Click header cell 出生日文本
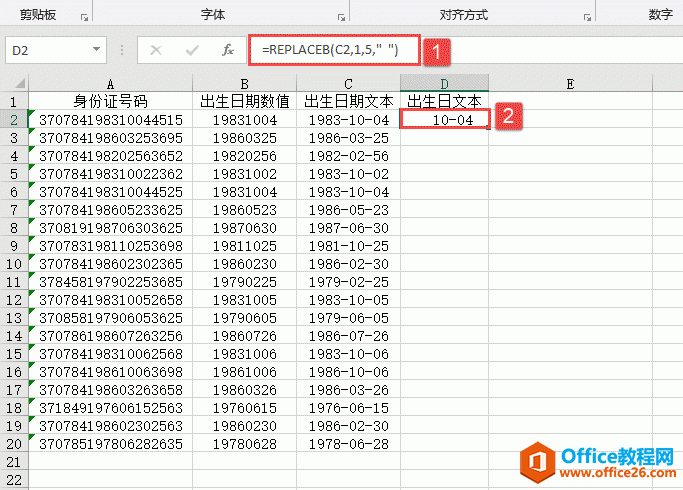The height and width of the screenshot is (490, 683). point(444,101)
